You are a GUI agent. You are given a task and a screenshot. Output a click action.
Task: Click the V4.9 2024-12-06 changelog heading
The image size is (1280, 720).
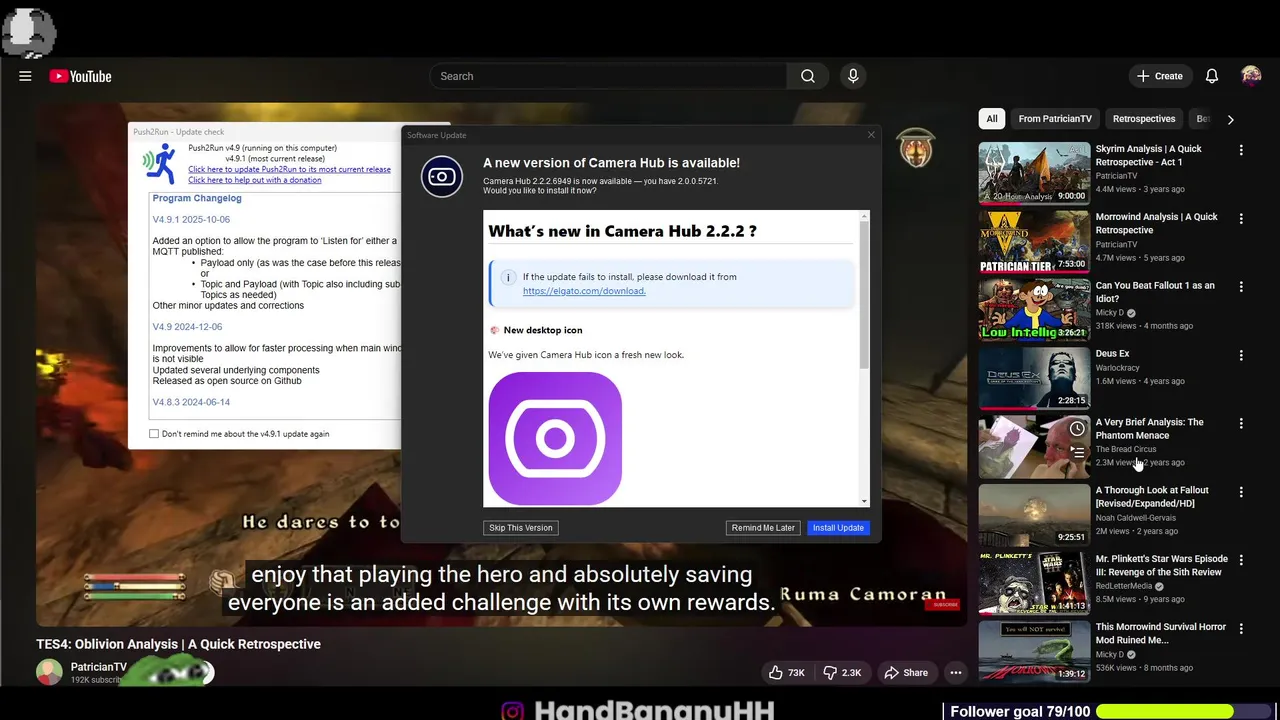pyautogui.click(x=187, y=327)
